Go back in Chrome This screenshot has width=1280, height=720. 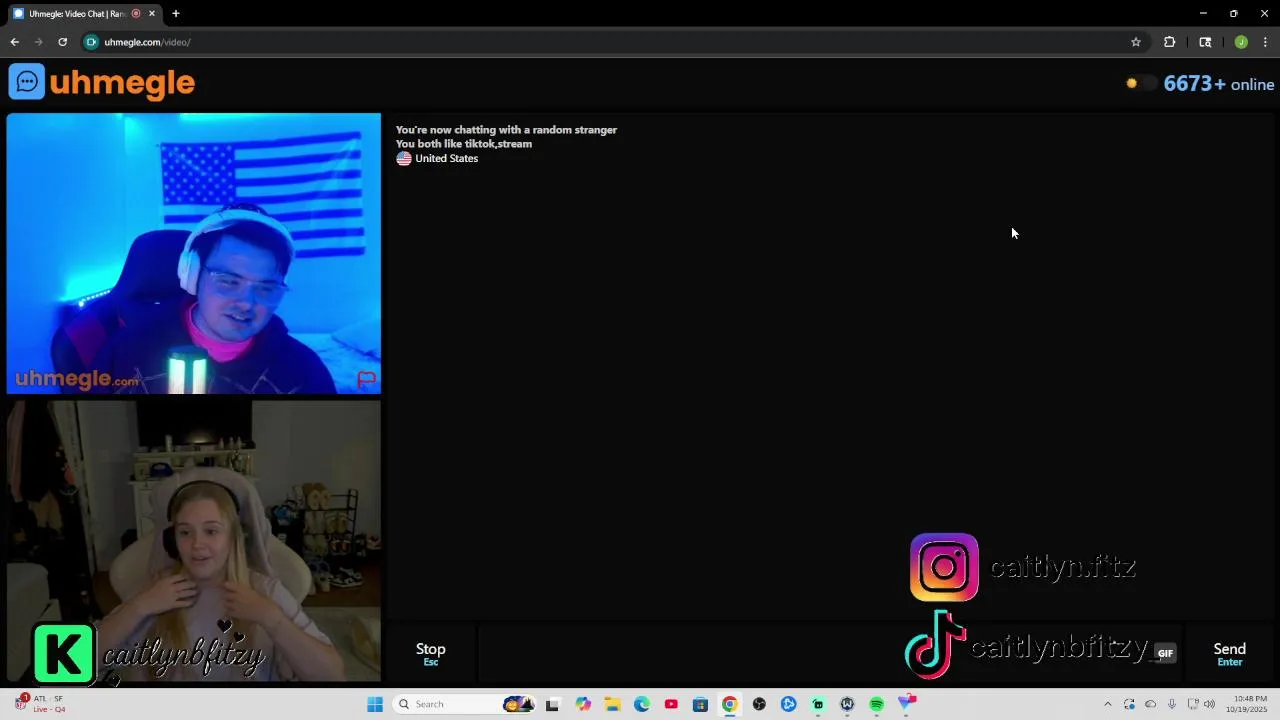pos(14,42)
